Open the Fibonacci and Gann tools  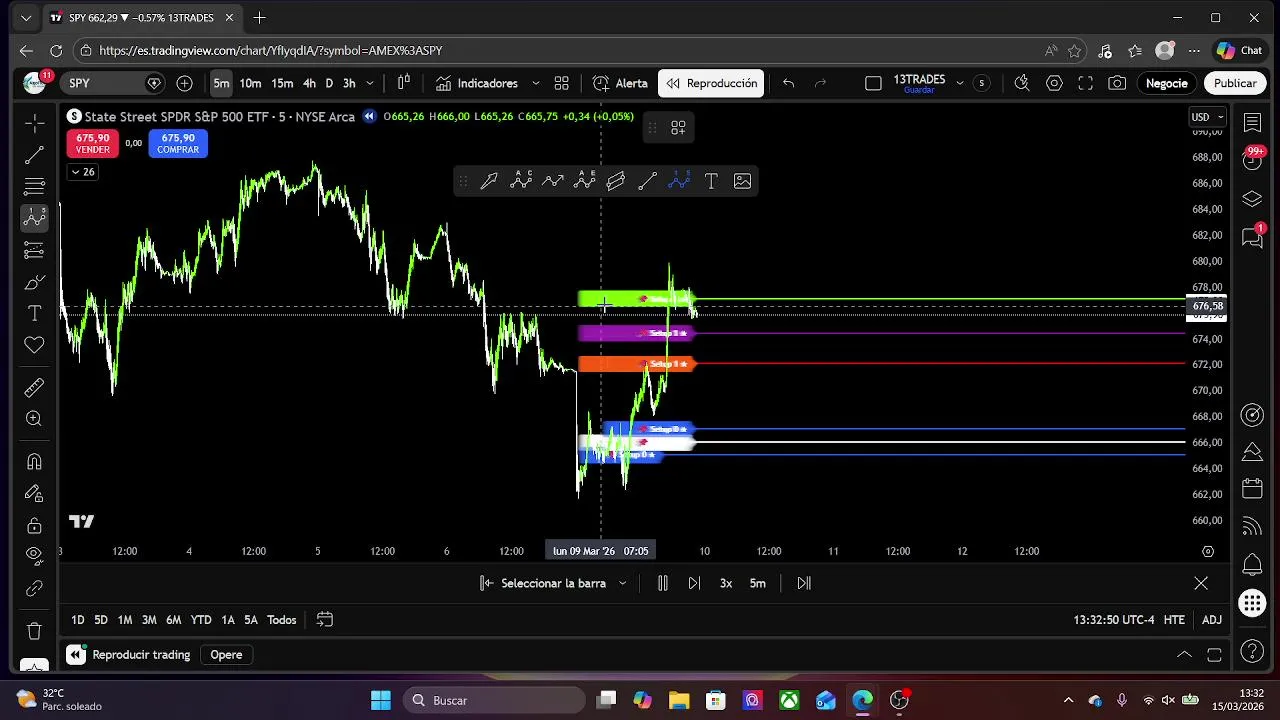(34, 186)
